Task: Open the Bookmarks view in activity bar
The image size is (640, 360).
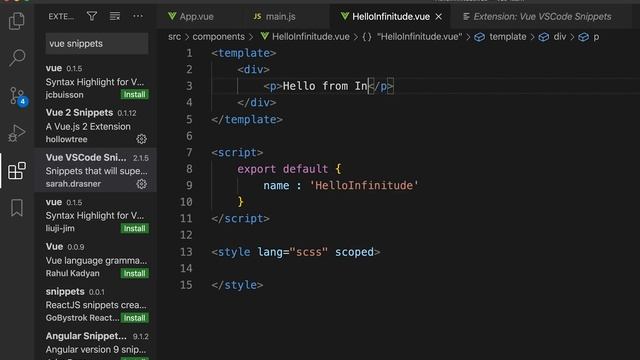Action: 17,208
